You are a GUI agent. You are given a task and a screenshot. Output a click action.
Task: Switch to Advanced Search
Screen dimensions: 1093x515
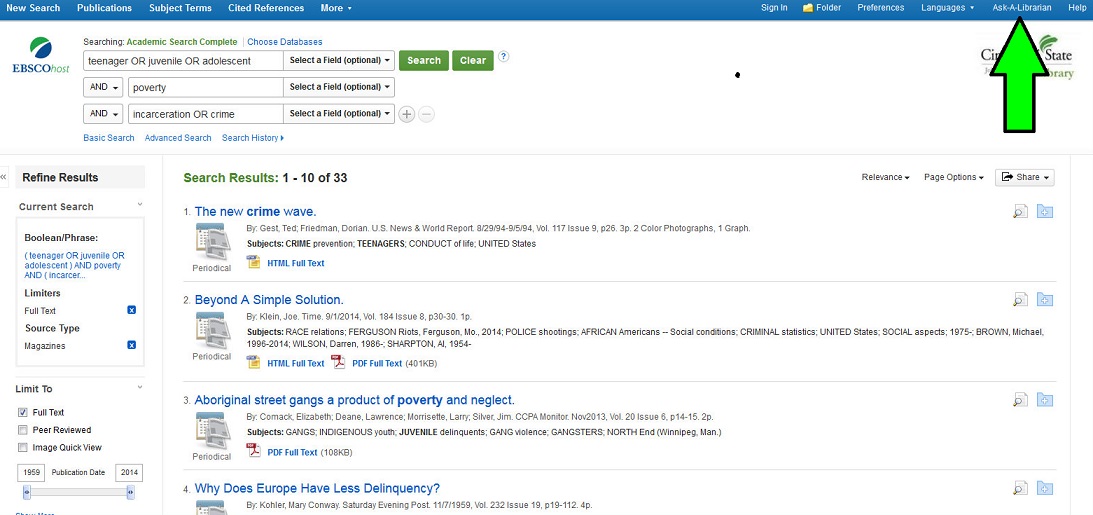pyautogui.click(x=178, y=138)
